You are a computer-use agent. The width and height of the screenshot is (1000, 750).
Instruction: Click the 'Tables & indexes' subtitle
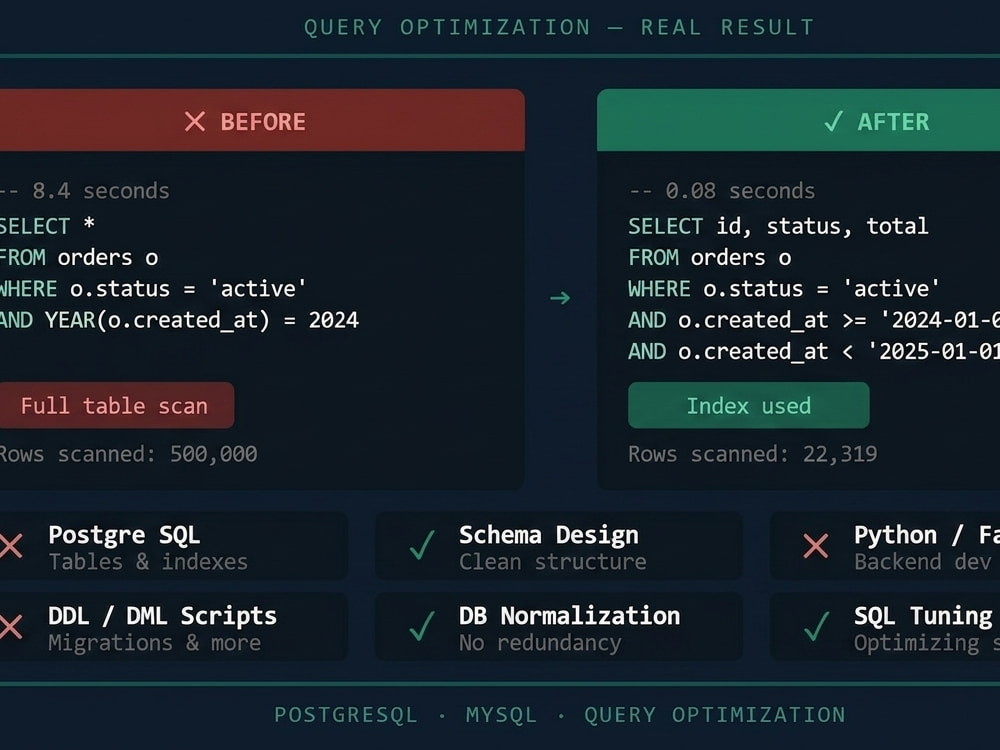pos(148,562)
